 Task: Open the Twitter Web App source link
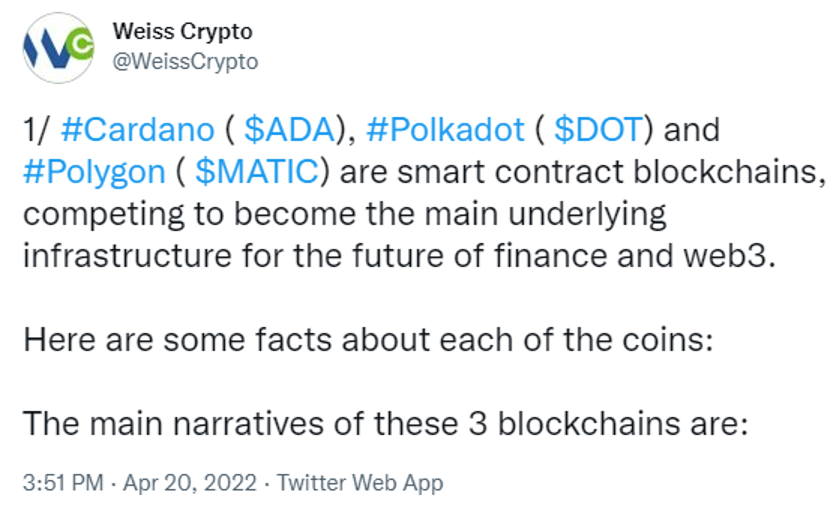360,483
